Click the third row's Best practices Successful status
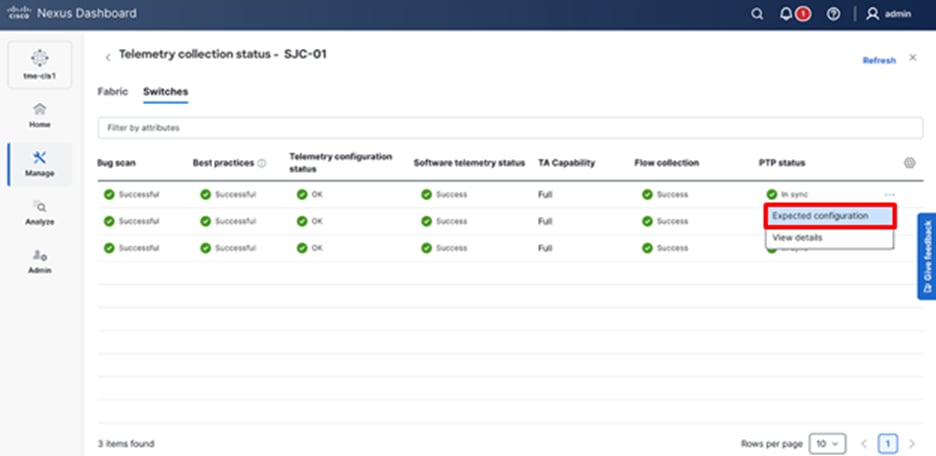The image size is (936, 456). (228, 248)
